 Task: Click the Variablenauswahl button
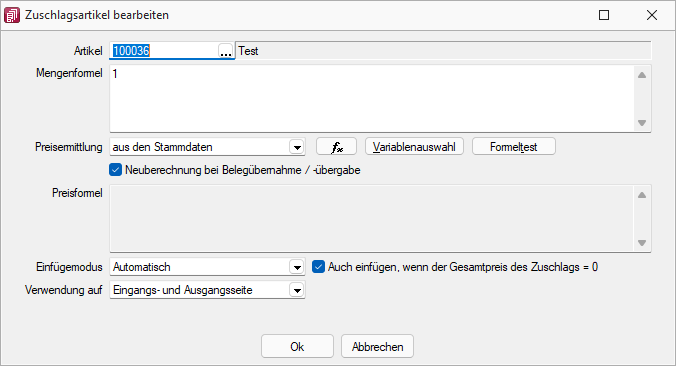[x=414, y=147]
